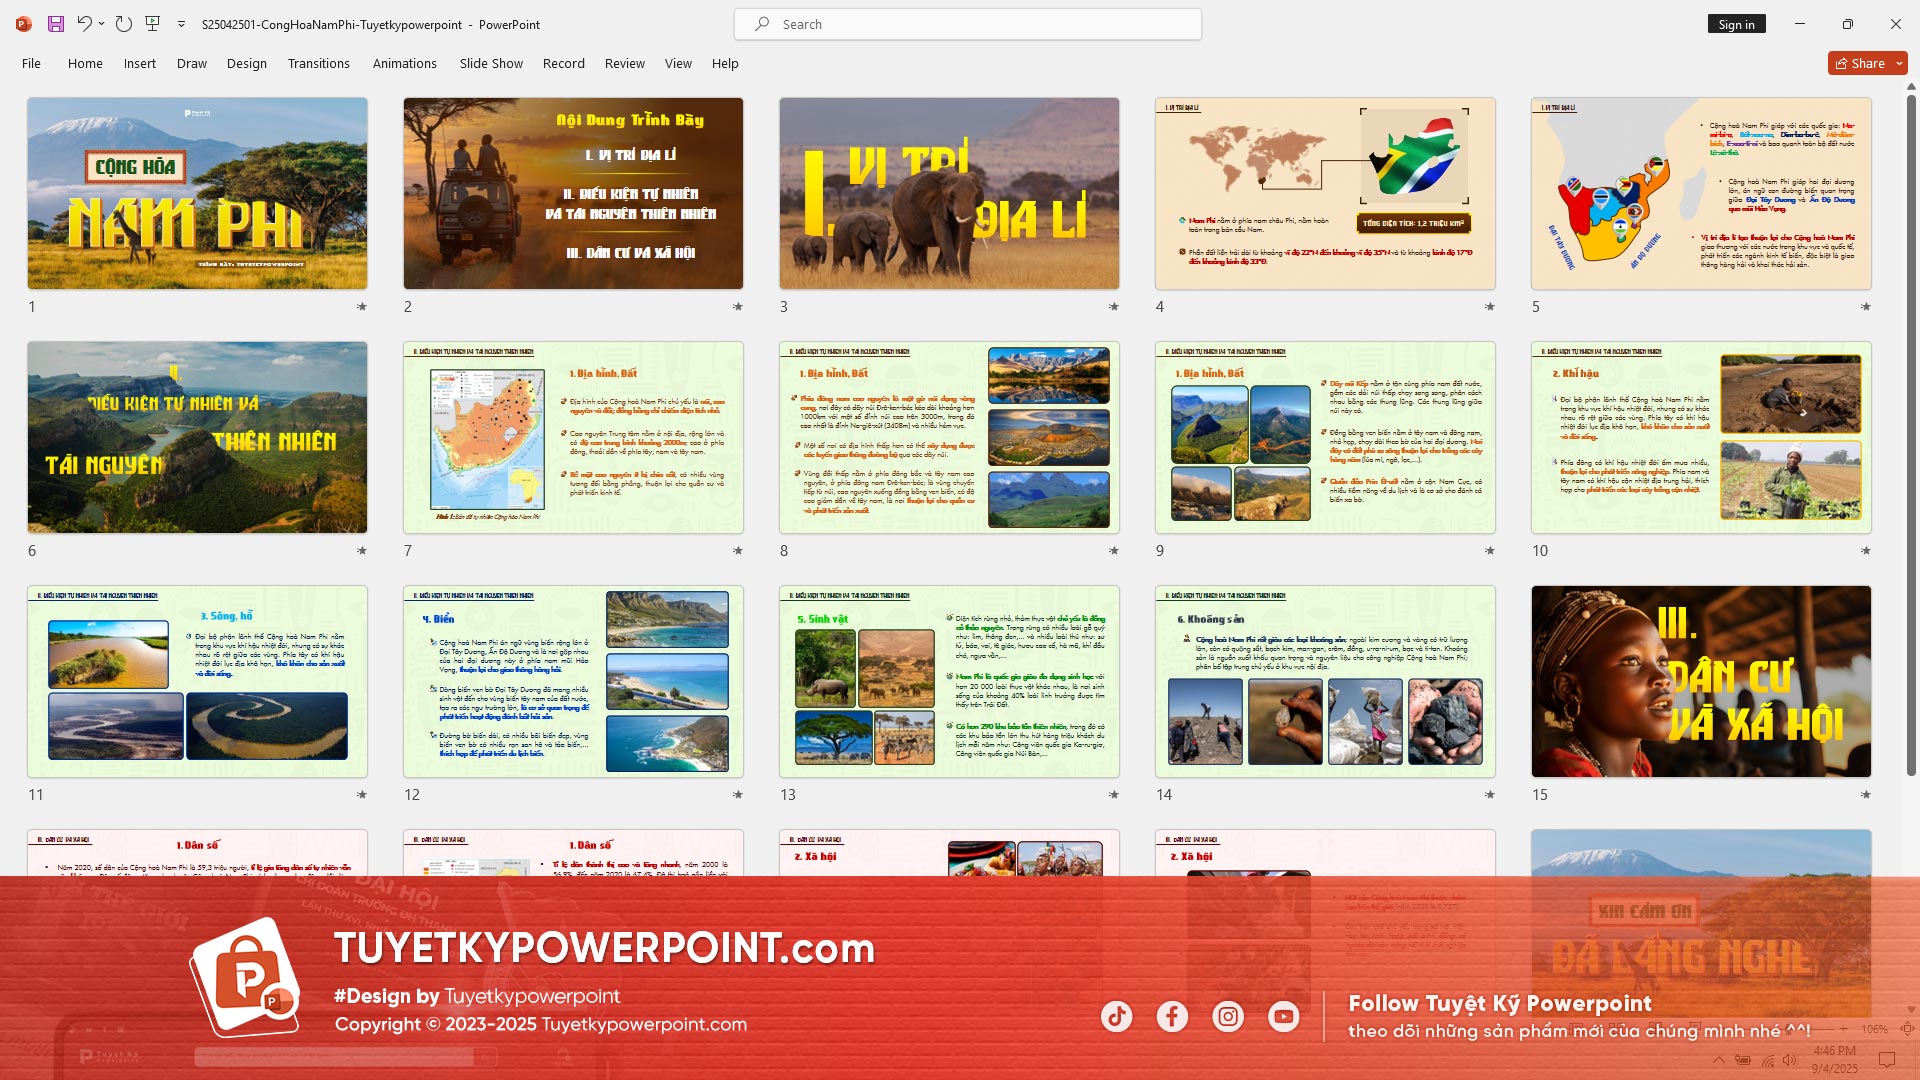
Task: Zoom in using the plus control
Action: [x=1843, y=1029]
